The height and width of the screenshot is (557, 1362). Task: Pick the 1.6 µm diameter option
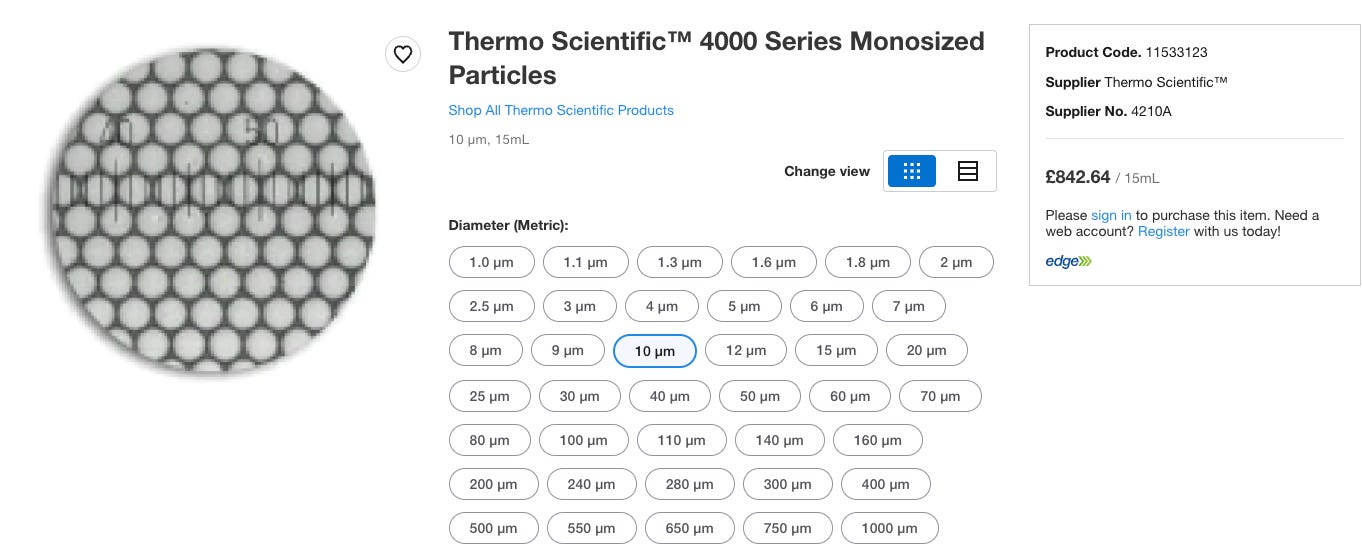pos(774,262)
